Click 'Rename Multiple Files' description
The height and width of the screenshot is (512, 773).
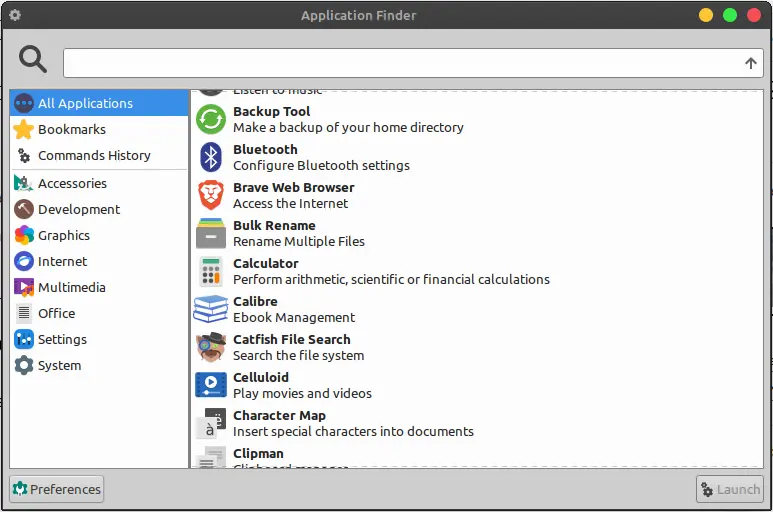299,241
